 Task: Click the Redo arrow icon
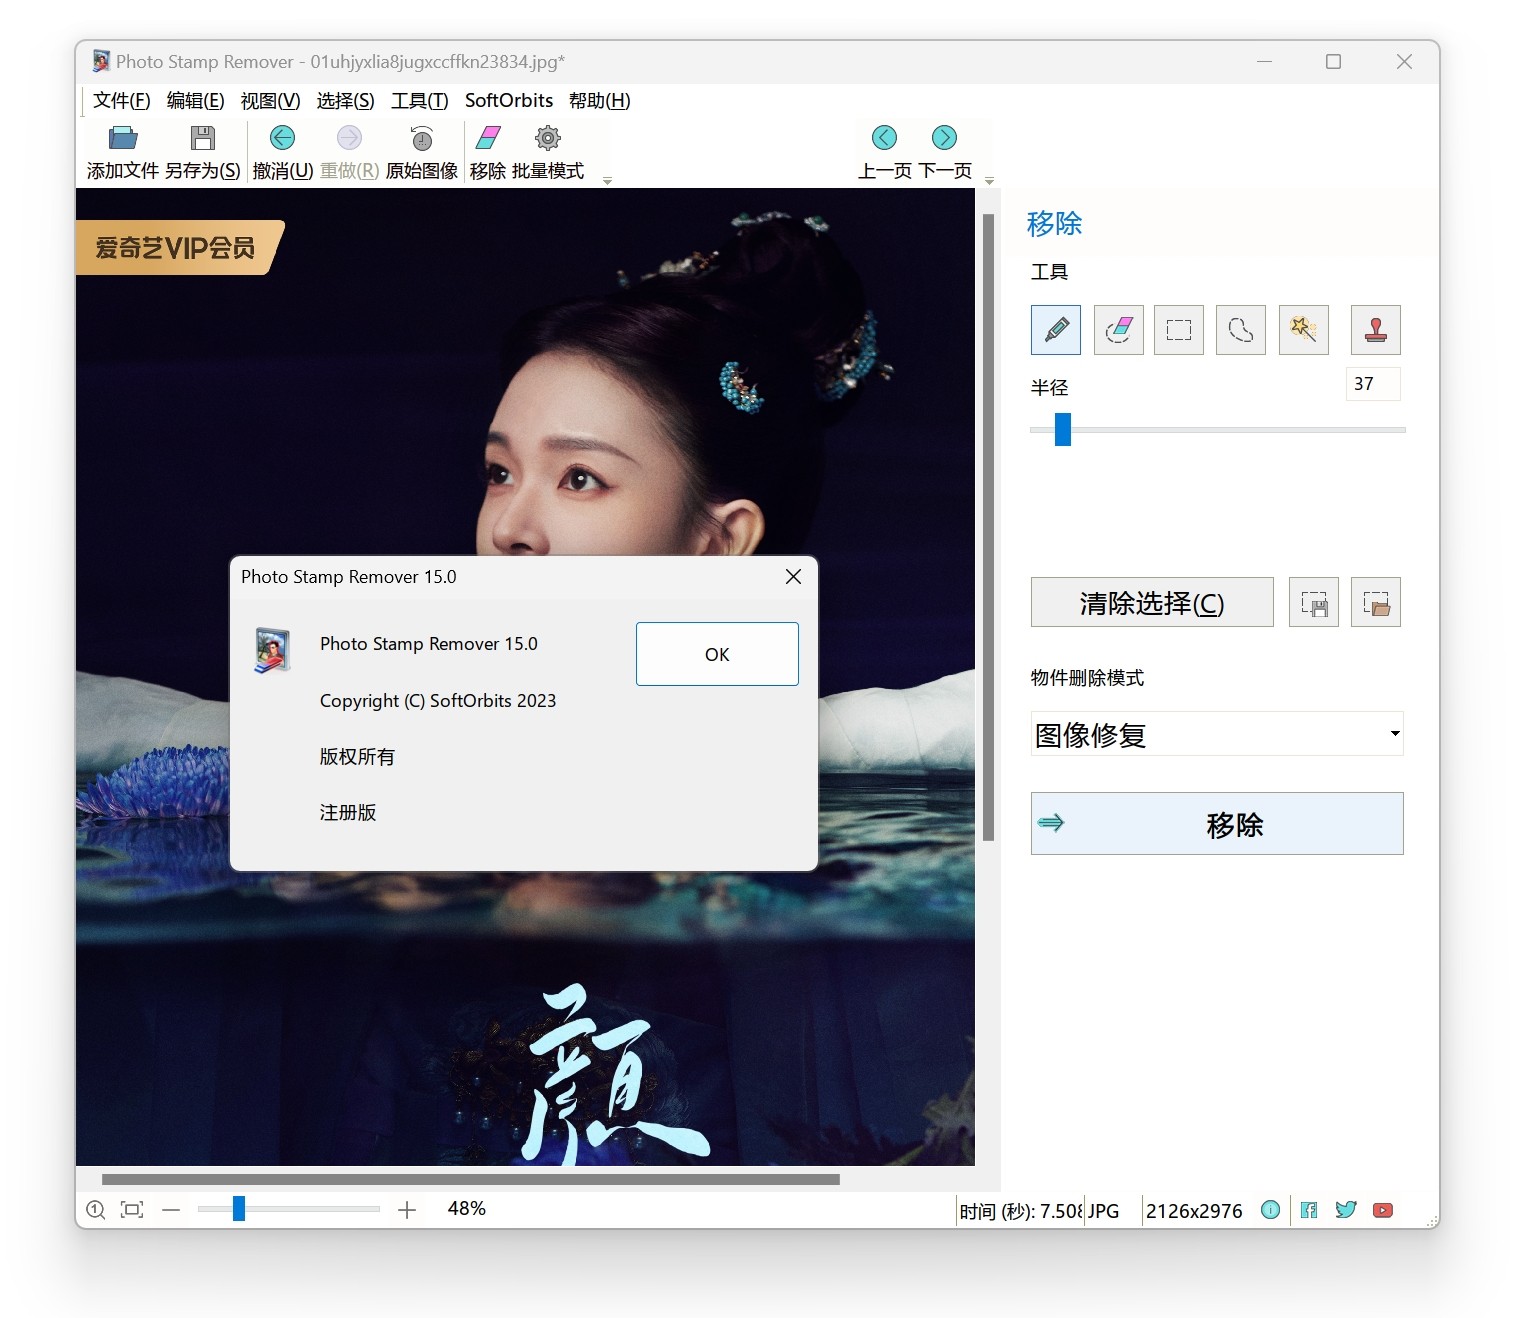click(349, 137)
